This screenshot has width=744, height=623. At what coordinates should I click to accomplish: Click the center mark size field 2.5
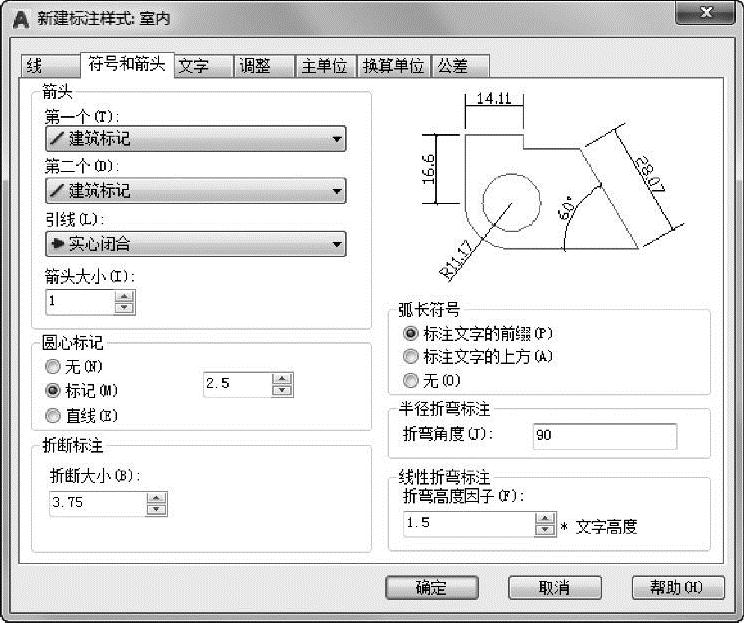coord(238,384)
